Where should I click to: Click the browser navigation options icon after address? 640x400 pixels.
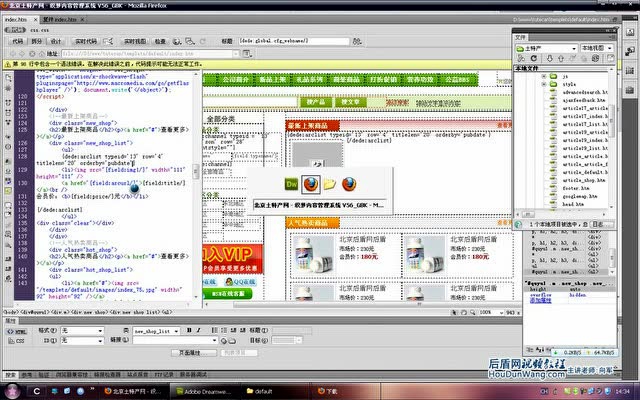click(x=247, y=54)
